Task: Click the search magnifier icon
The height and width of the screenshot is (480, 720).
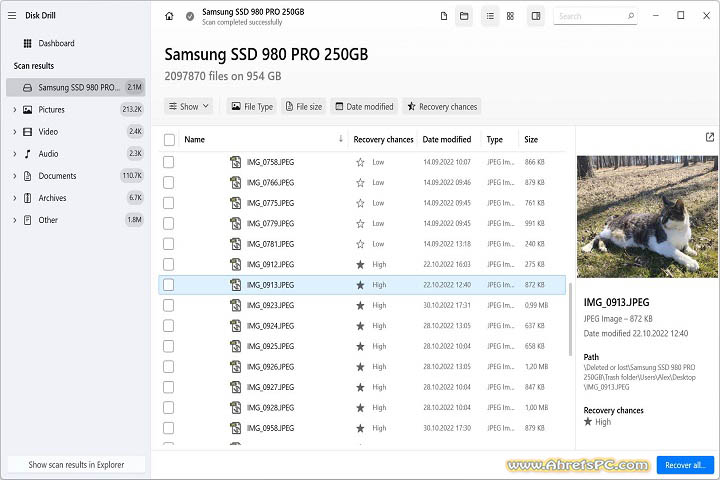Action: point(631,16)
